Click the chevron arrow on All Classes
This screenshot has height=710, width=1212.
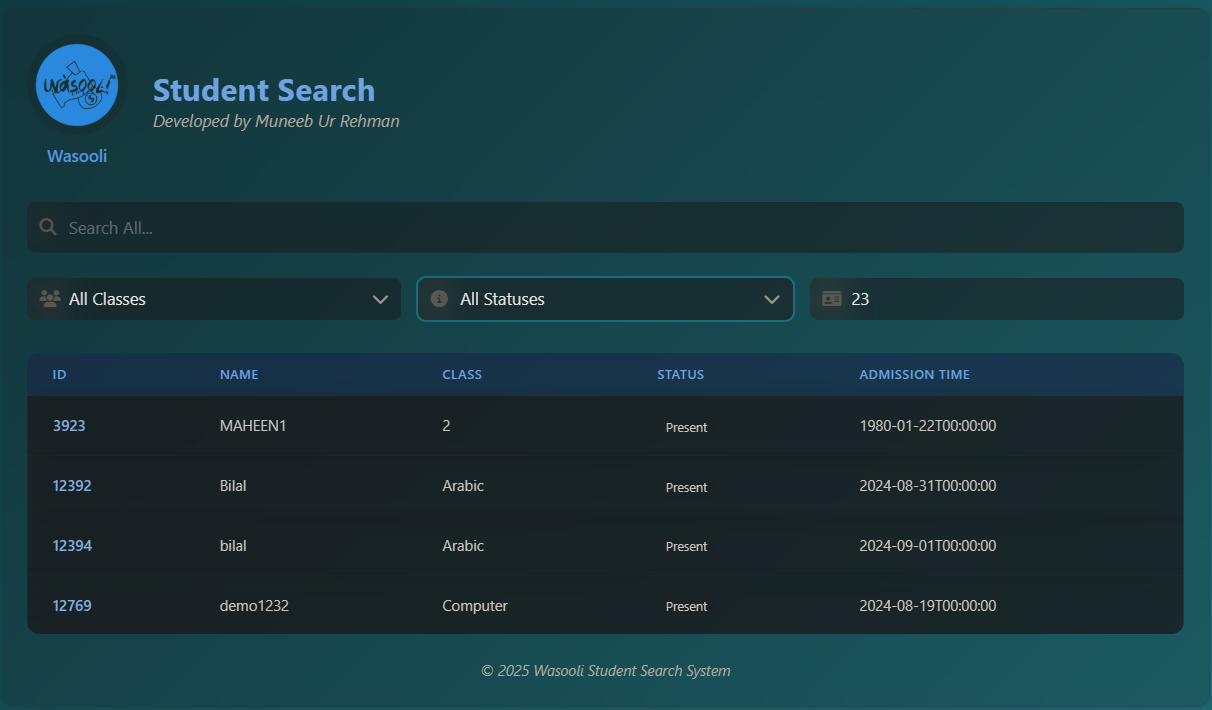pos(380,299)
